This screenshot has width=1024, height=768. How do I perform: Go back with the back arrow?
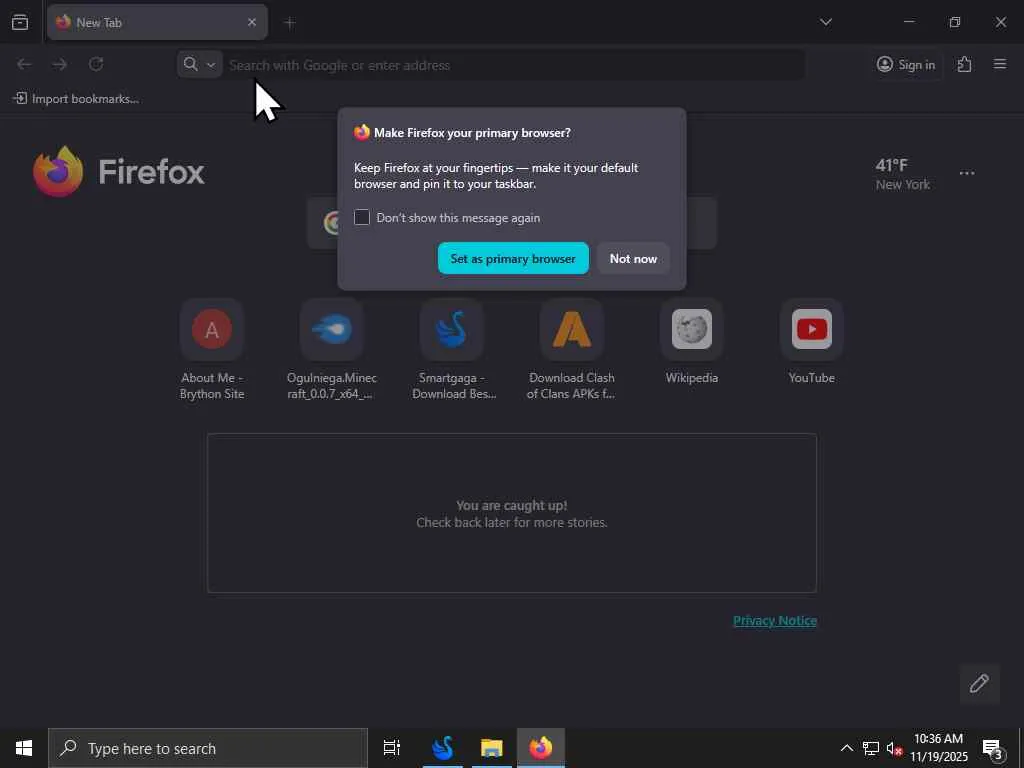point(24,64)
